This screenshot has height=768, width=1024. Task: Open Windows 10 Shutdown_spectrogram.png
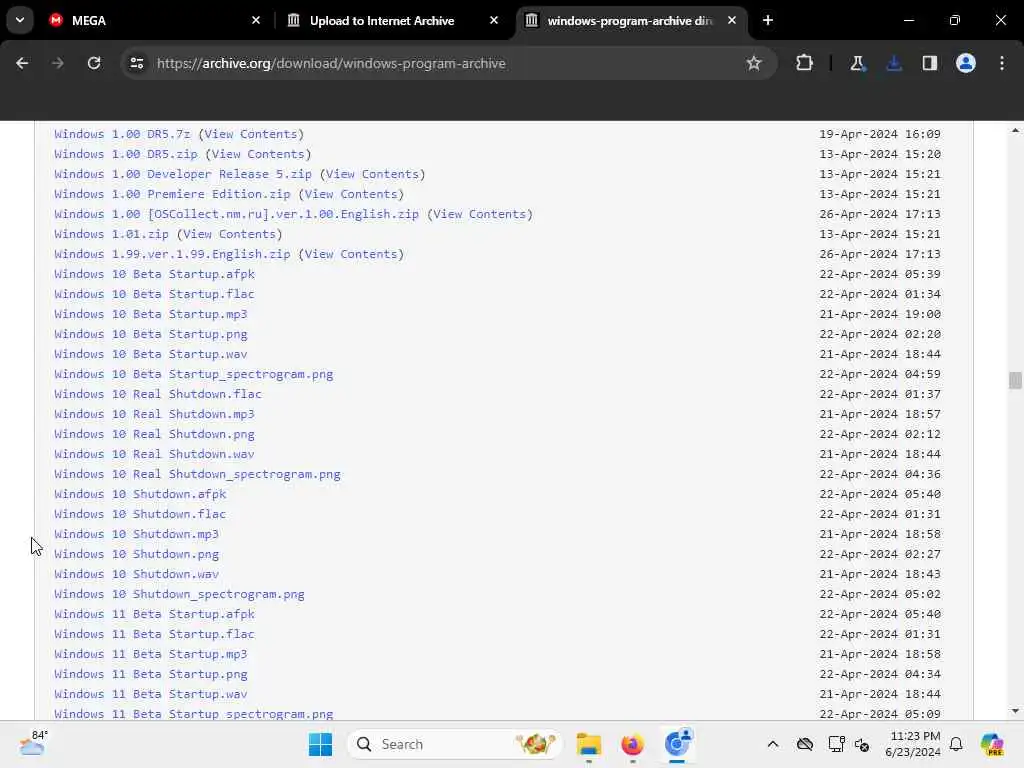tap(180, 594)
